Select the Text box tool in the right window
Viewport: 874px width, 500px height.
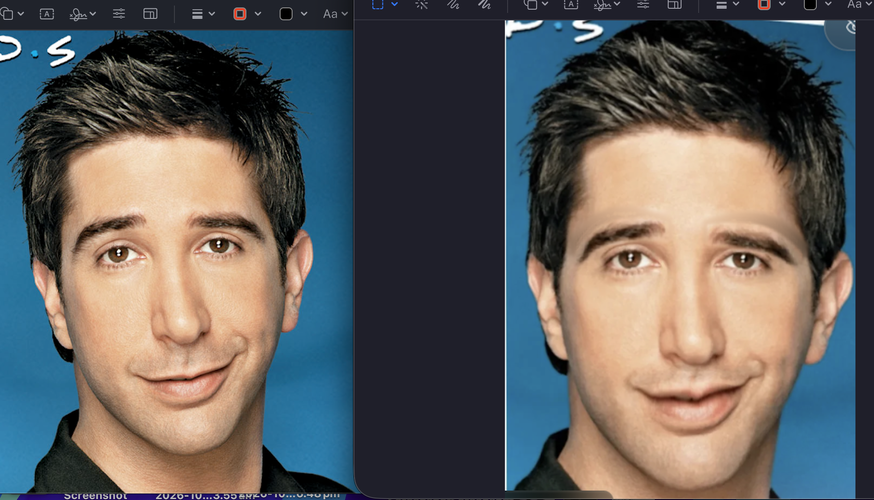coord(571,4)
